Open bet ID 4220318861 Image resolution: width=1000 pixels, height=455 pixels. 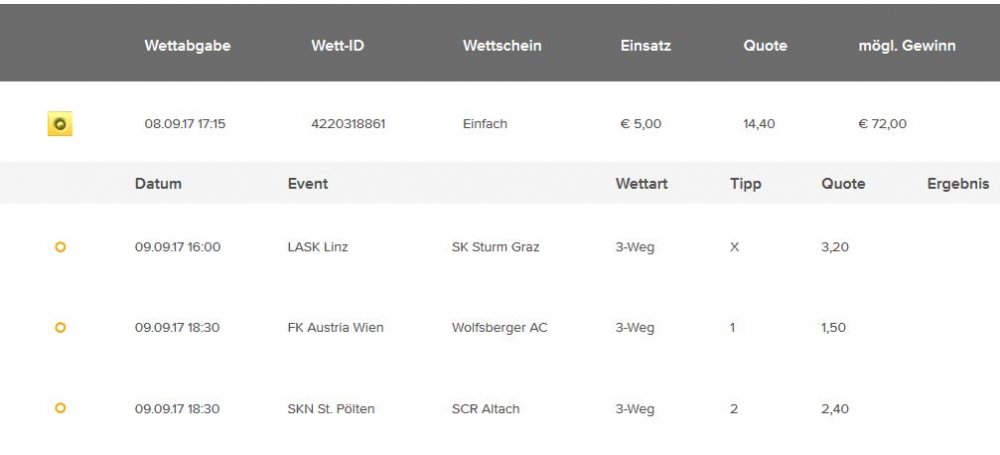pyautogui.click(x=348, y=124)
